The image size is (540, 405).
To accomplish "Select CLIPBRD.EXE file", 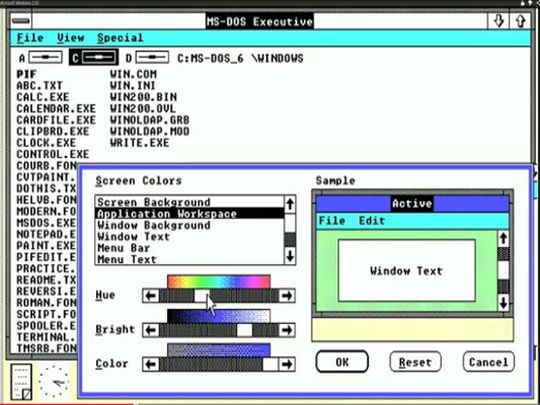I will (x=53, y=131).
